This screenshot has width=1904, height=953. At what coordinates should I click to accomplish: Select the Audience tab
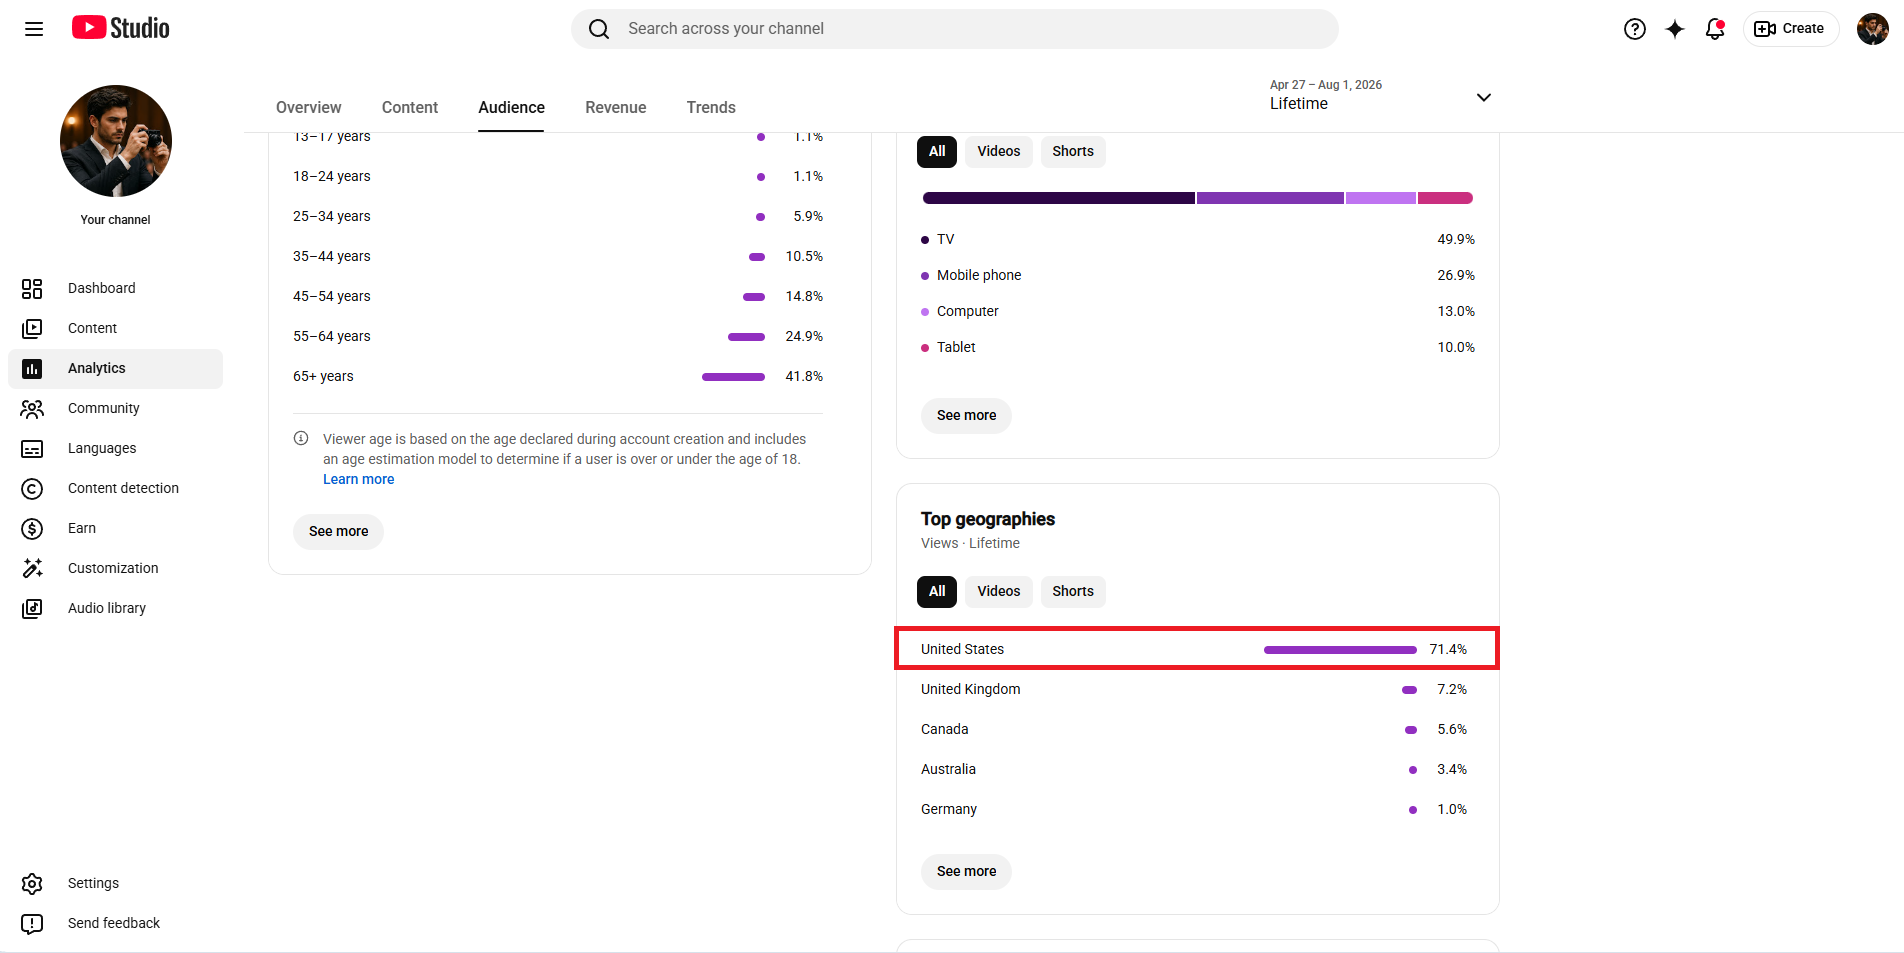pos(511,107)
